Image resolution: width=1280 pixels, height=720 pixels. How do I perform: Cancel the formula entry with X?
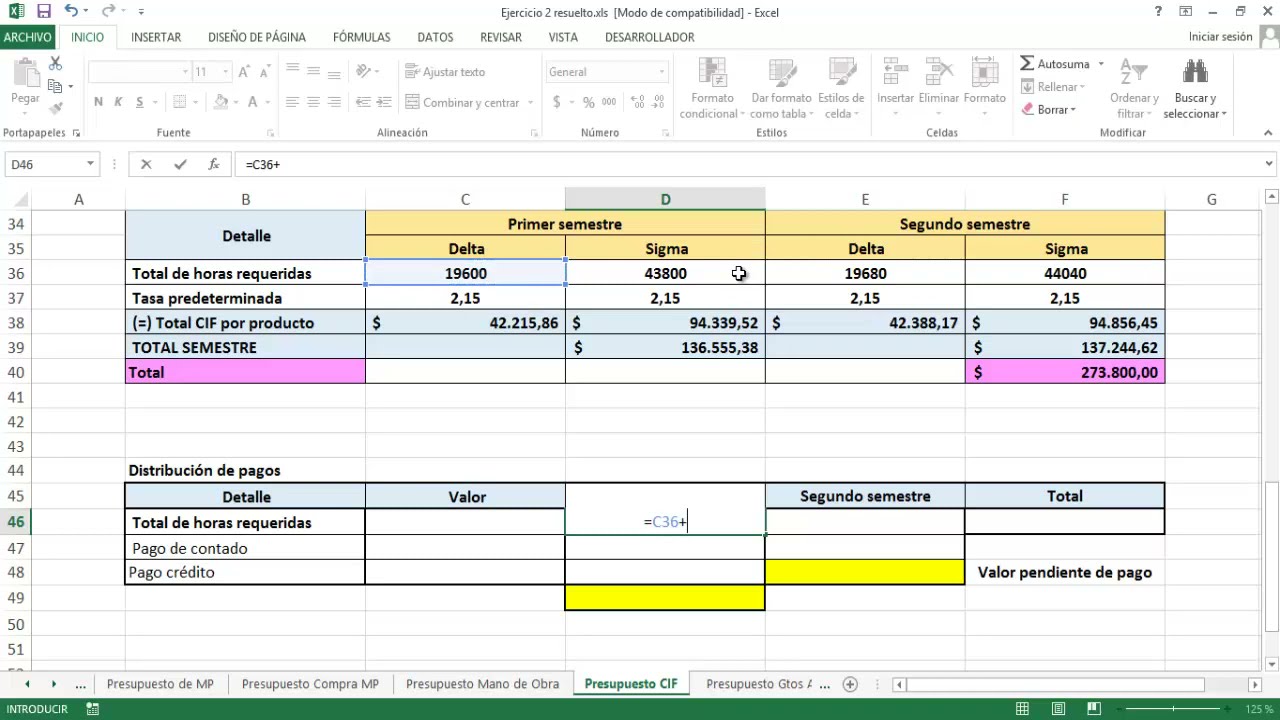[146, 164]
